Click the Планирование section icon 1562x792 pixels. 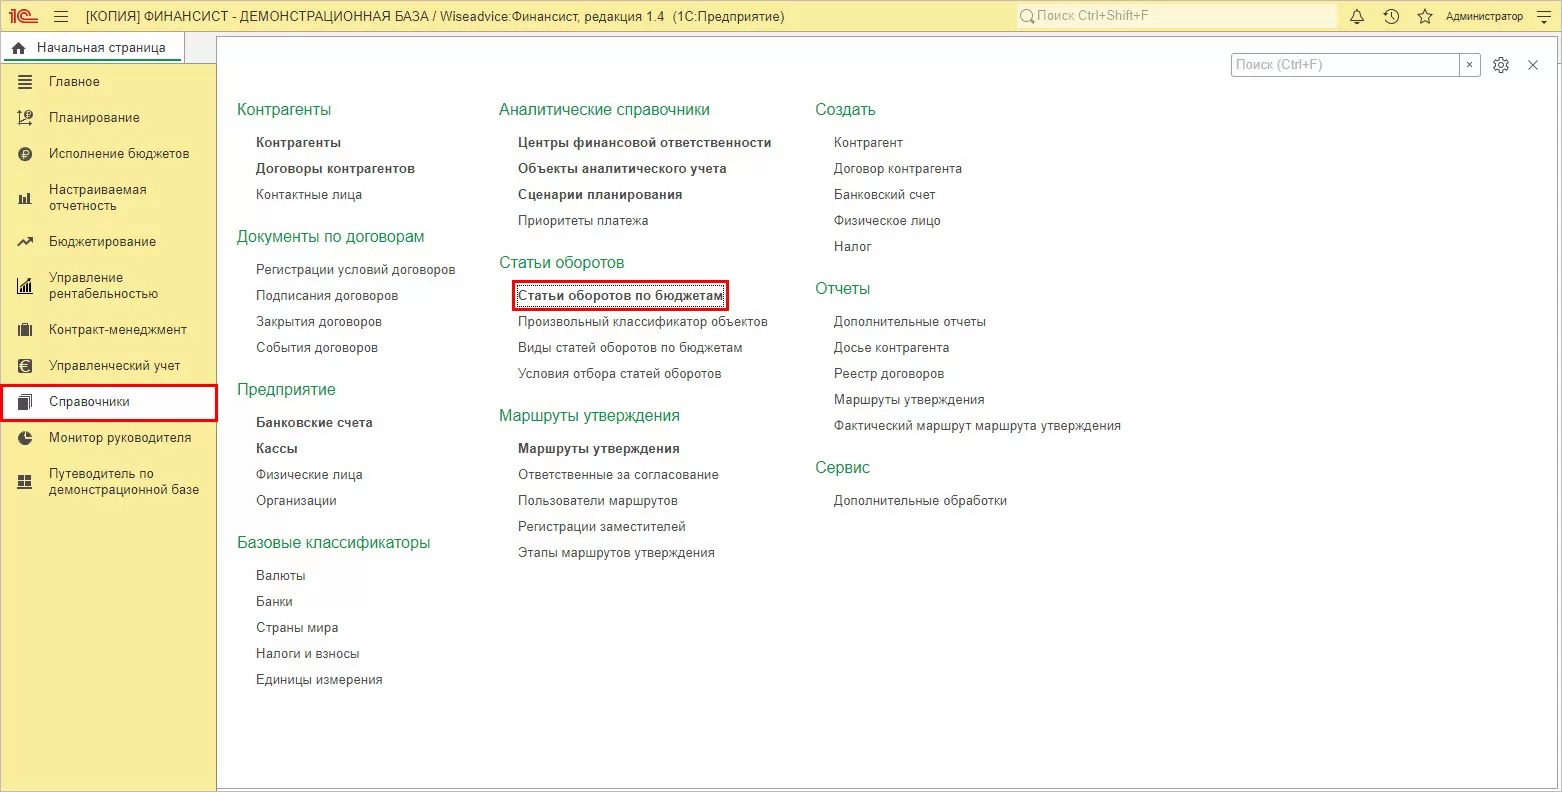coord(25,118)
